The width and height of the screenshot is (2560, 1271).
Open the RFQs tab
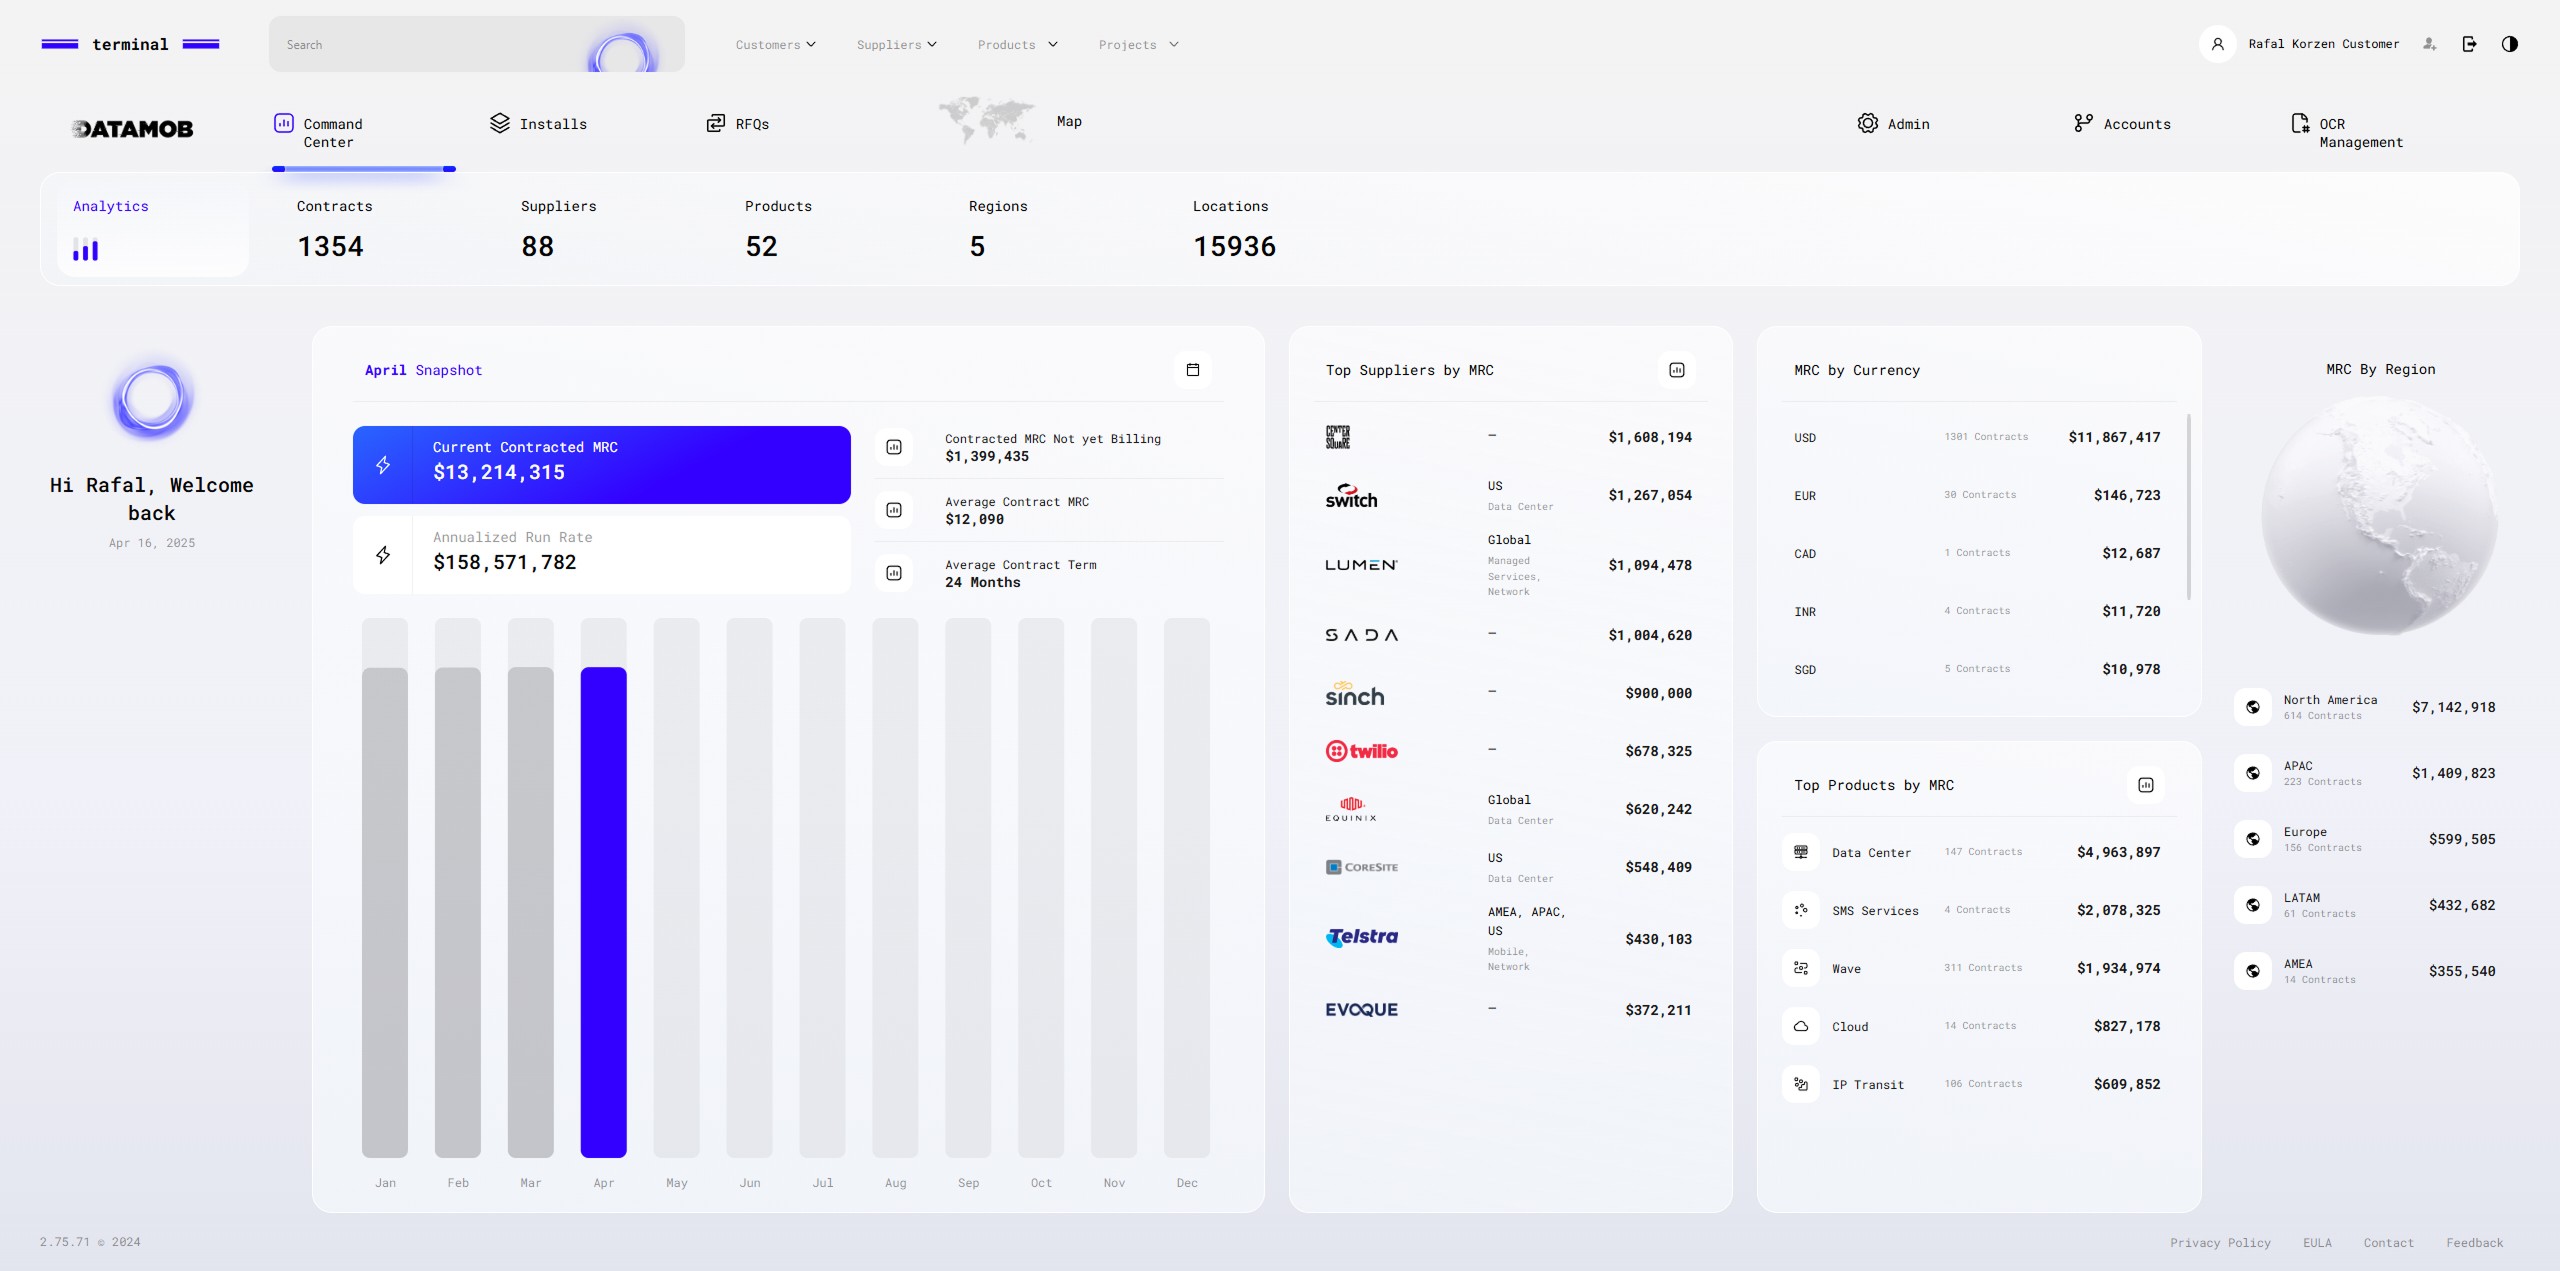(738, 124)
